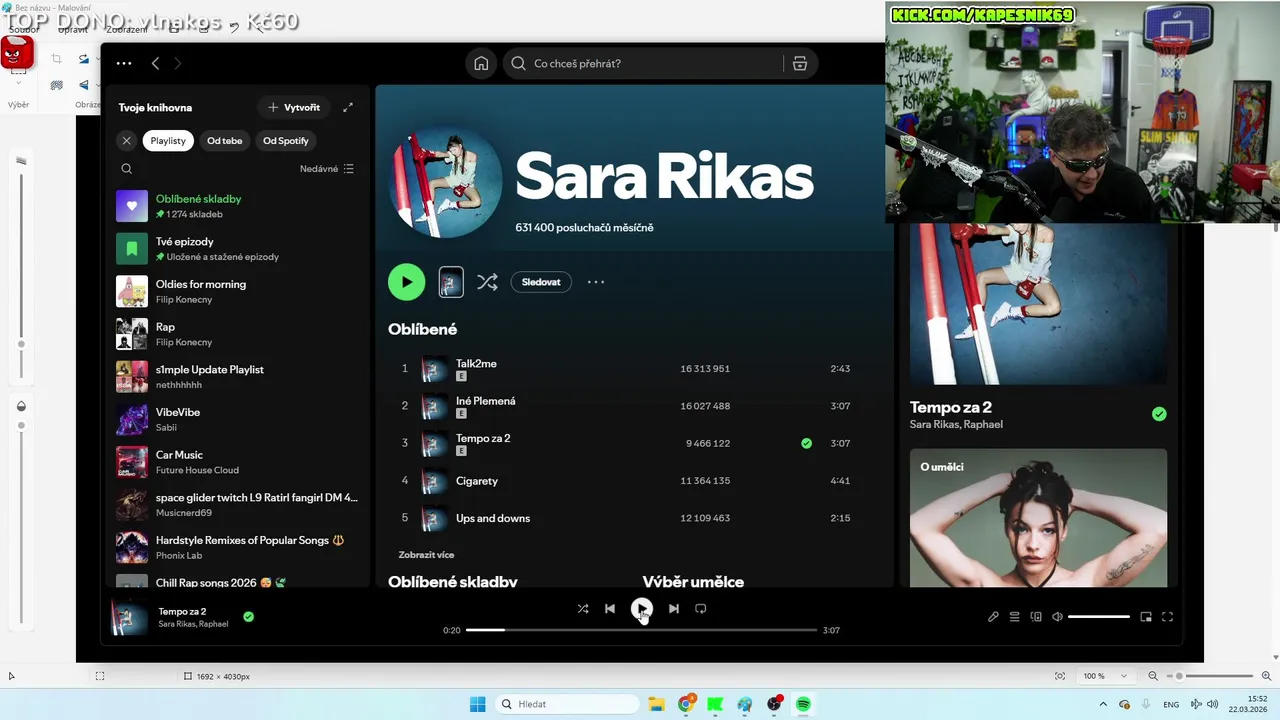Screen dimensions: 1280x720
Task: Open the play queue icon
Action: (1014, 617)
